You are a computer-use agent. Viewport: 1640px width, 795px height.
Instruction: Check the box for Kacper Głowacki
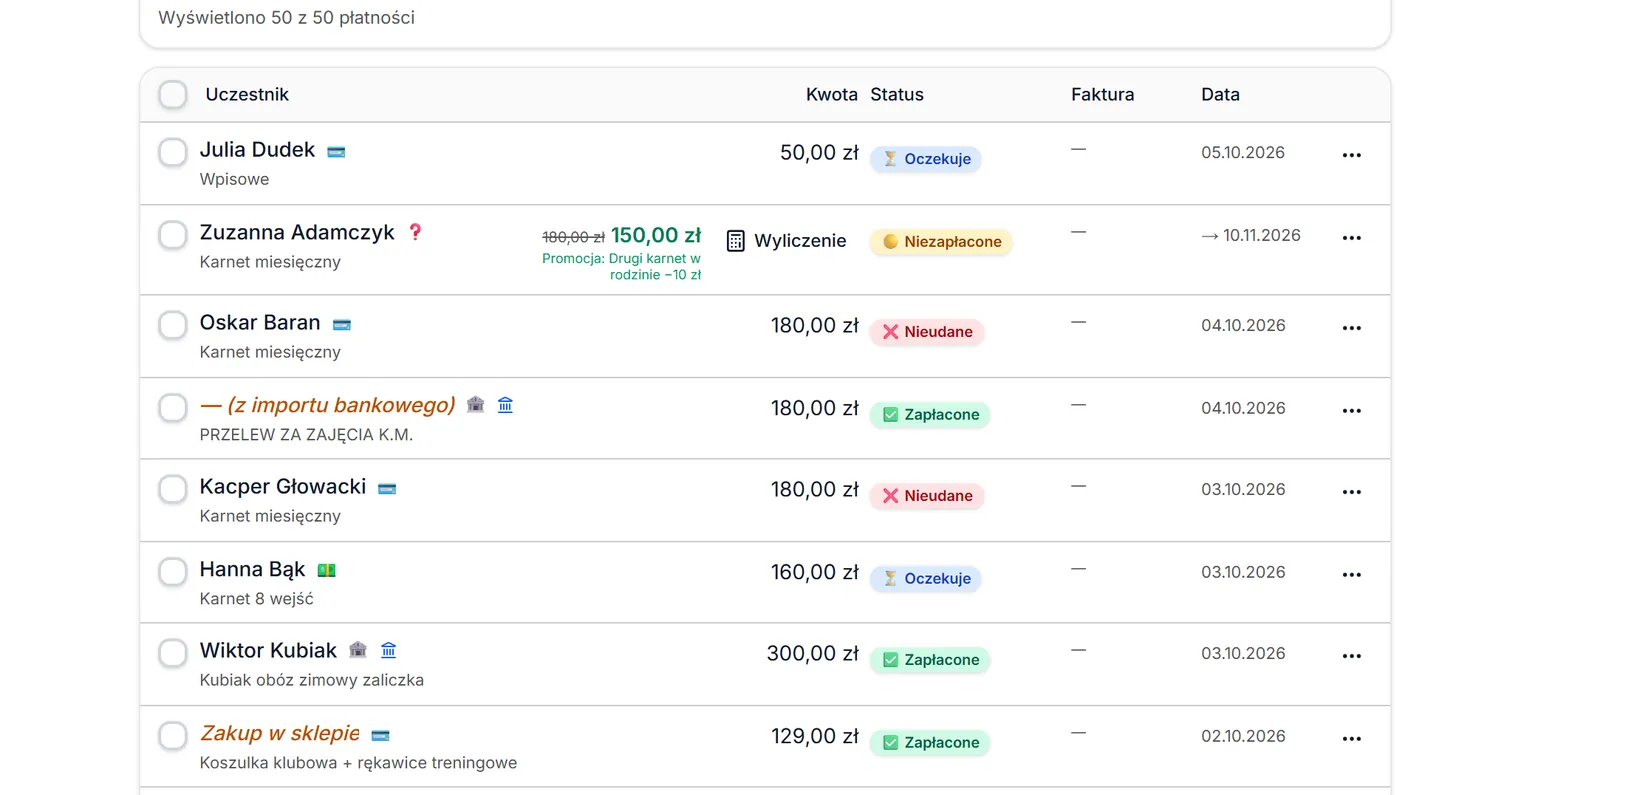click(173, 489)
